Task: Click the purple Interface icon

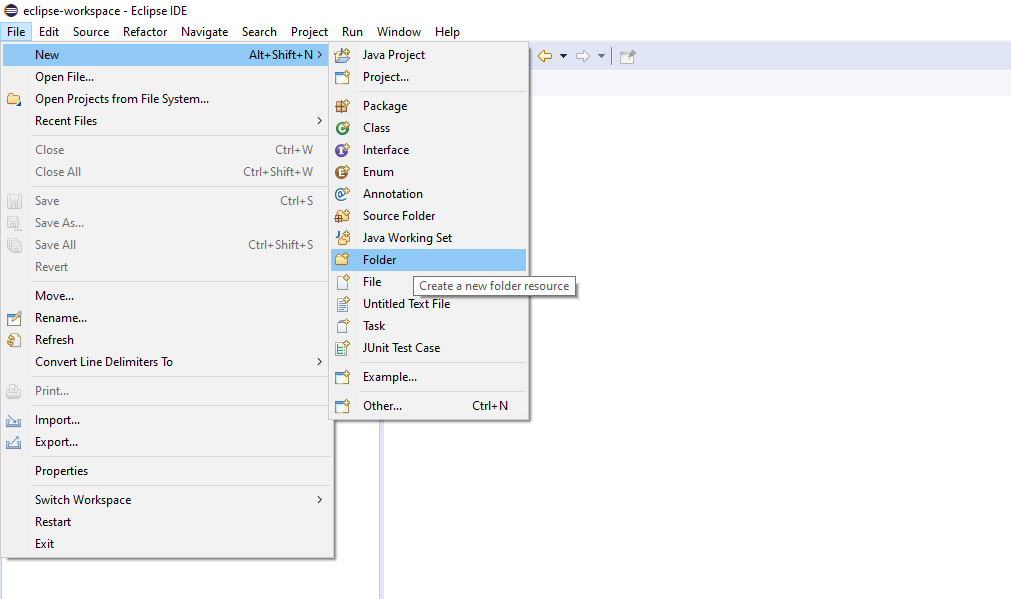Action: (342, 150)
